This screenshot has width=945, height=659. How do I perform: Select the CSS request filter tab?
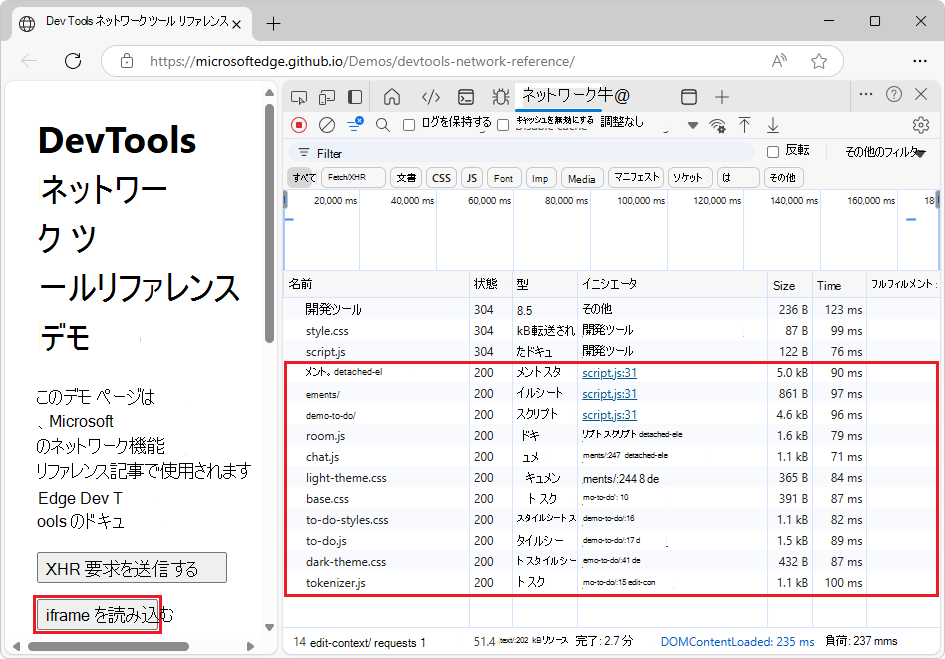click(x=441, y=177)
